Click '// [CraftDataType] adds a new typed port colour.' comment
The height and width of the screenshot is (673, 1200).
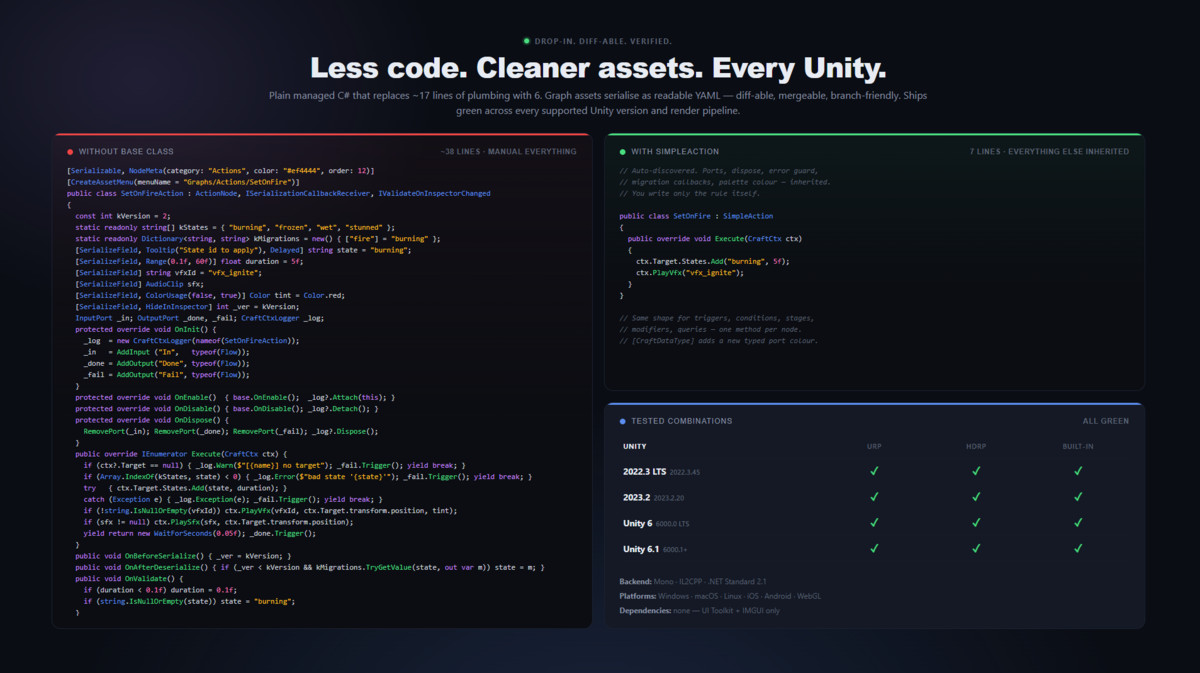coord(718,340)
